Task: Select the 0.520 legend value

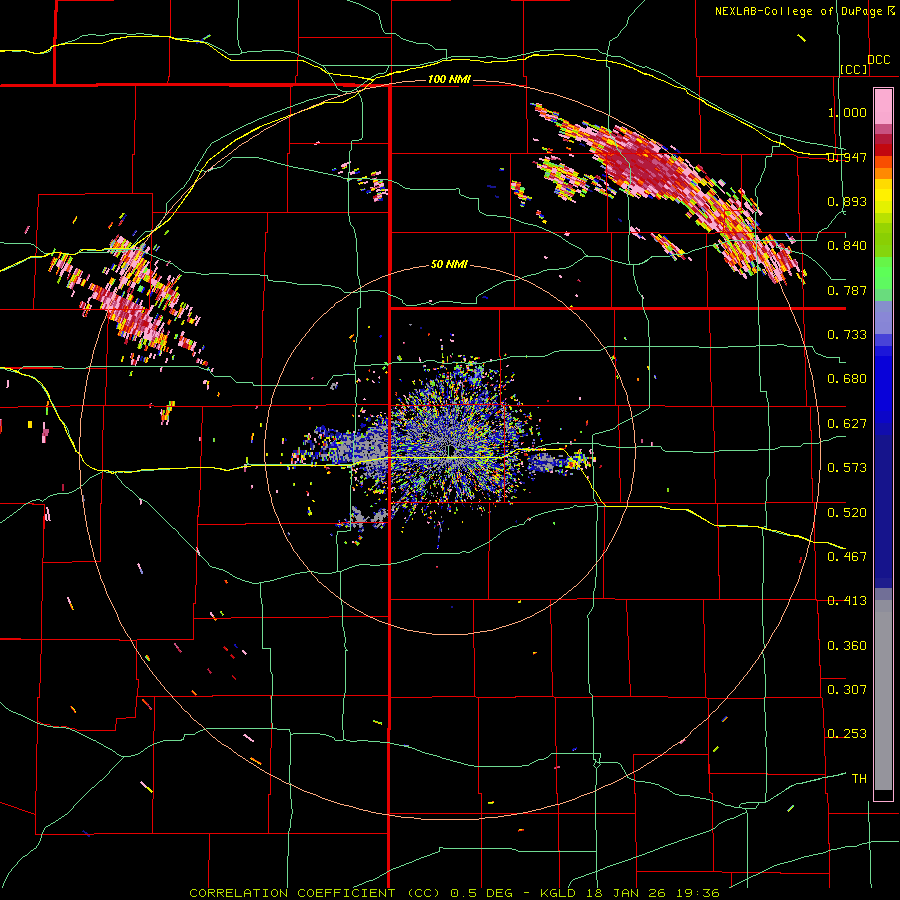Action: [x=847, y=513]
